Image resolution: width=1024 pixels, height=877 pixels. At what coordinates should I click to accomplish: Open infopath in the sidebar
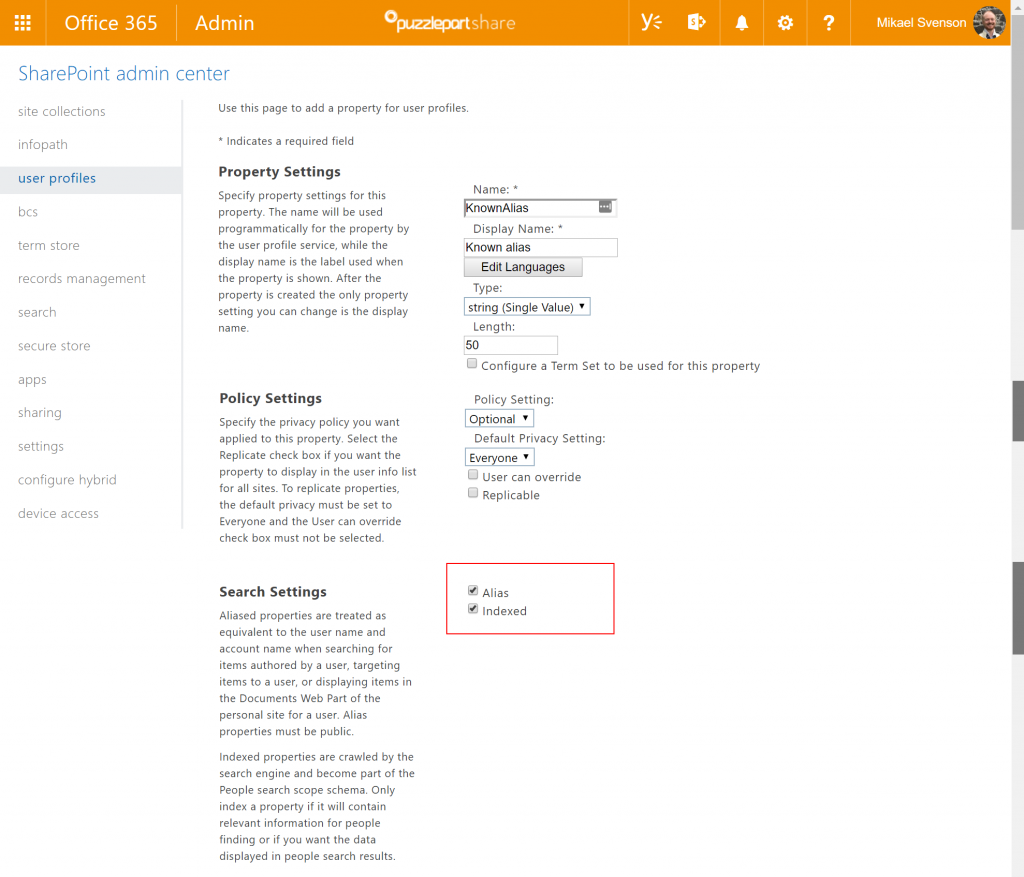click(x=42, y=145)
